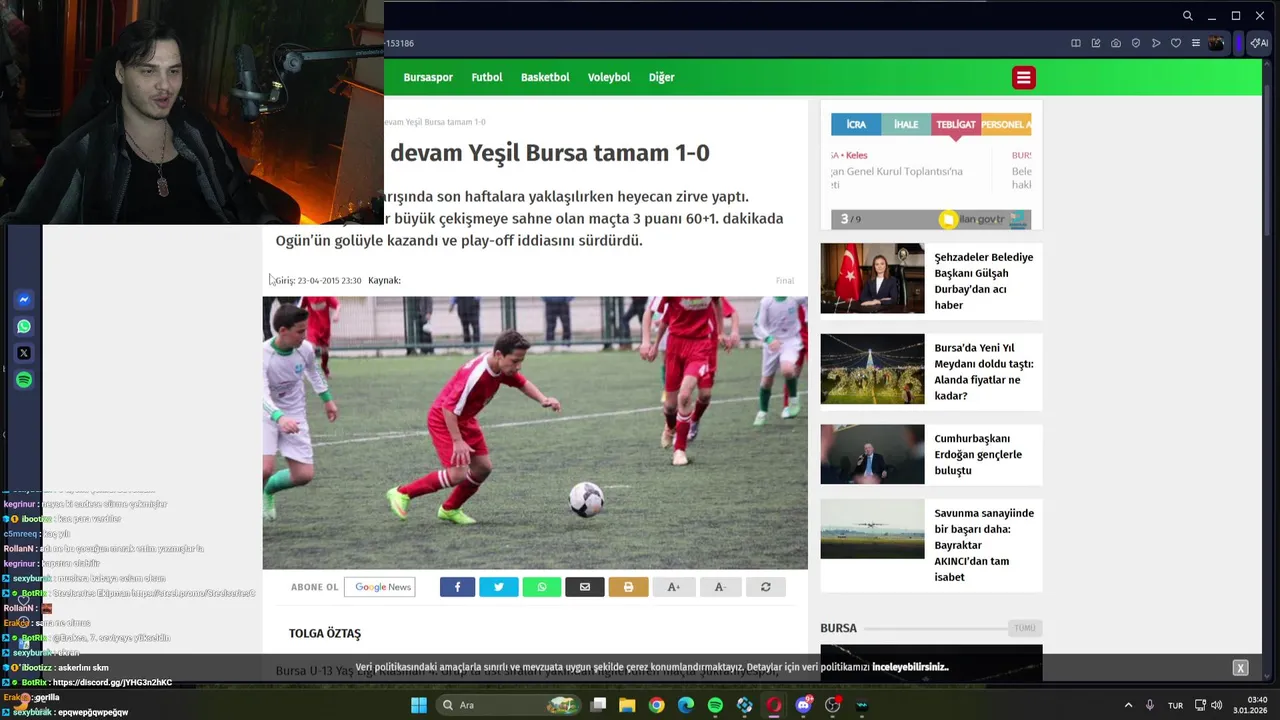Open the Basketbol menu item
This screenshot has width=1280, height=720.
click(x=545, y=77)
